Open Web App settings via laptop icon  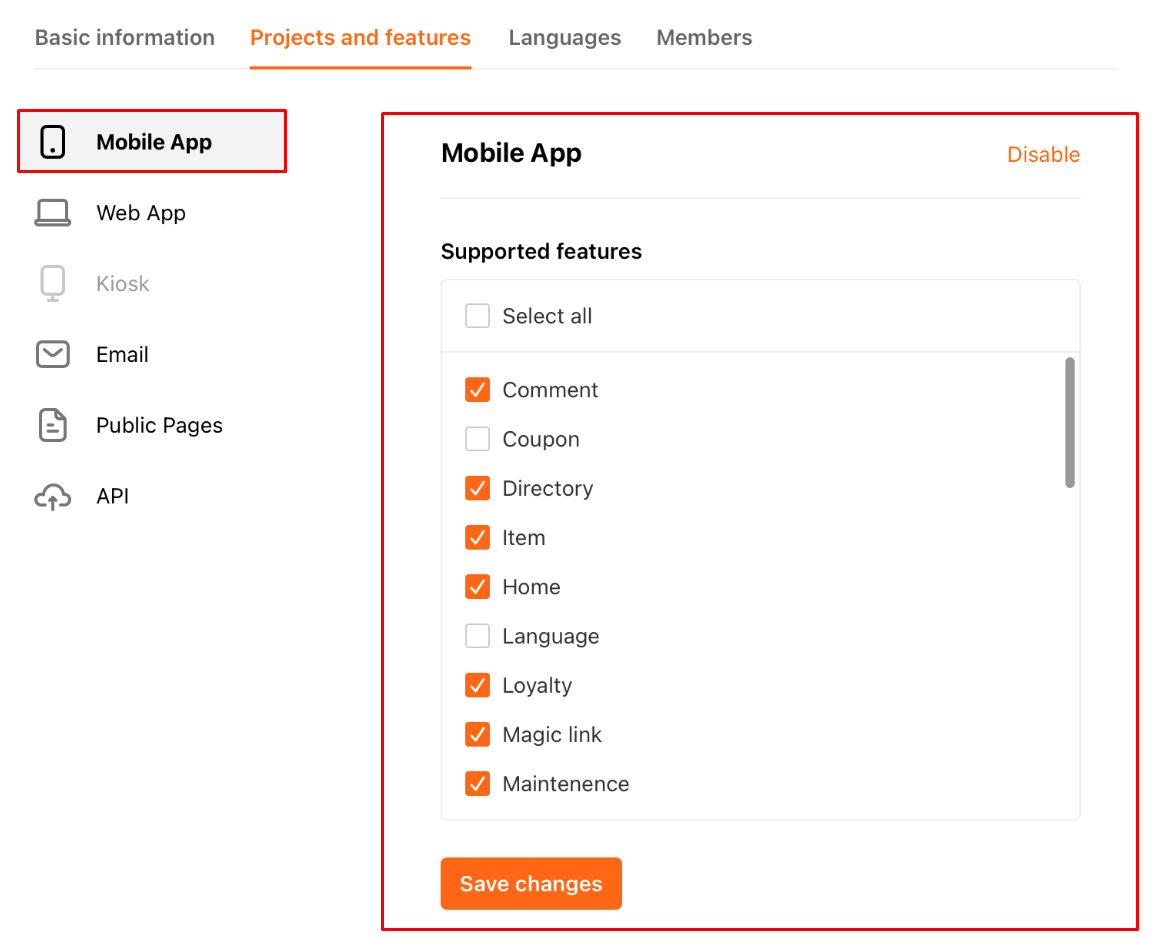(52, 212)
